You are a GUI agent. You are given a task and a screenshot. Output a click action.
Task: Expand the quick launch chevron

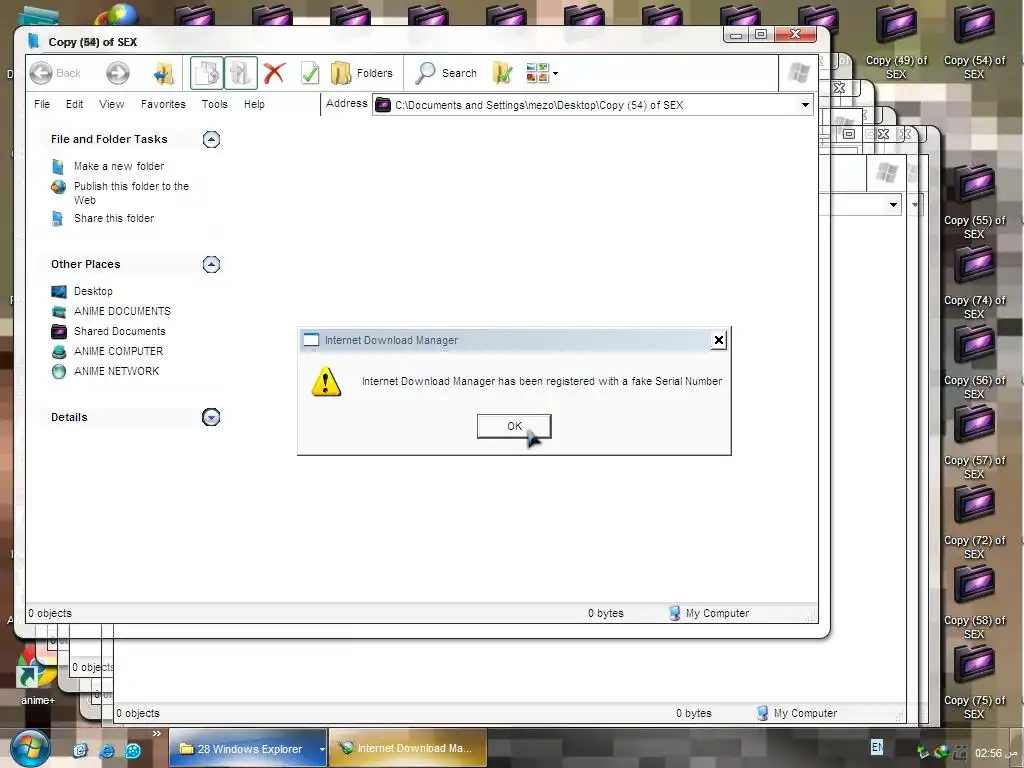click(157, 733)
